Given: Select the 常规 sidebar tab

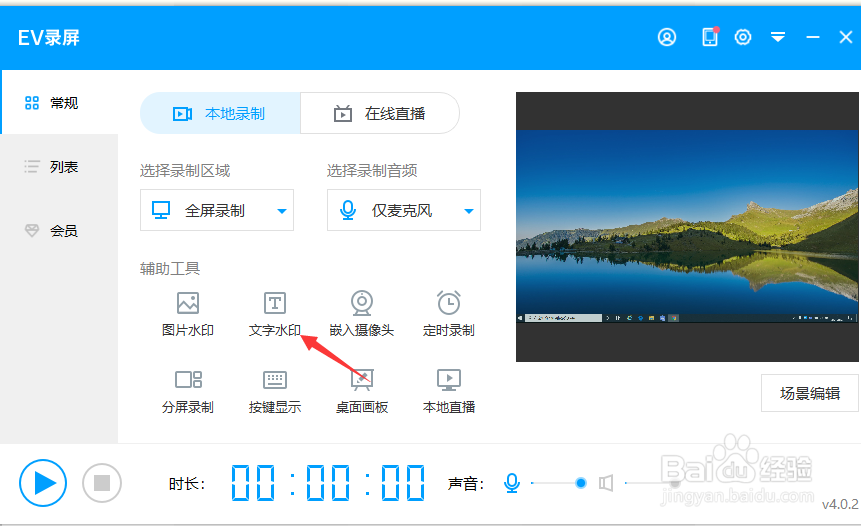Looking at the screenshot, I should point(59,102).
